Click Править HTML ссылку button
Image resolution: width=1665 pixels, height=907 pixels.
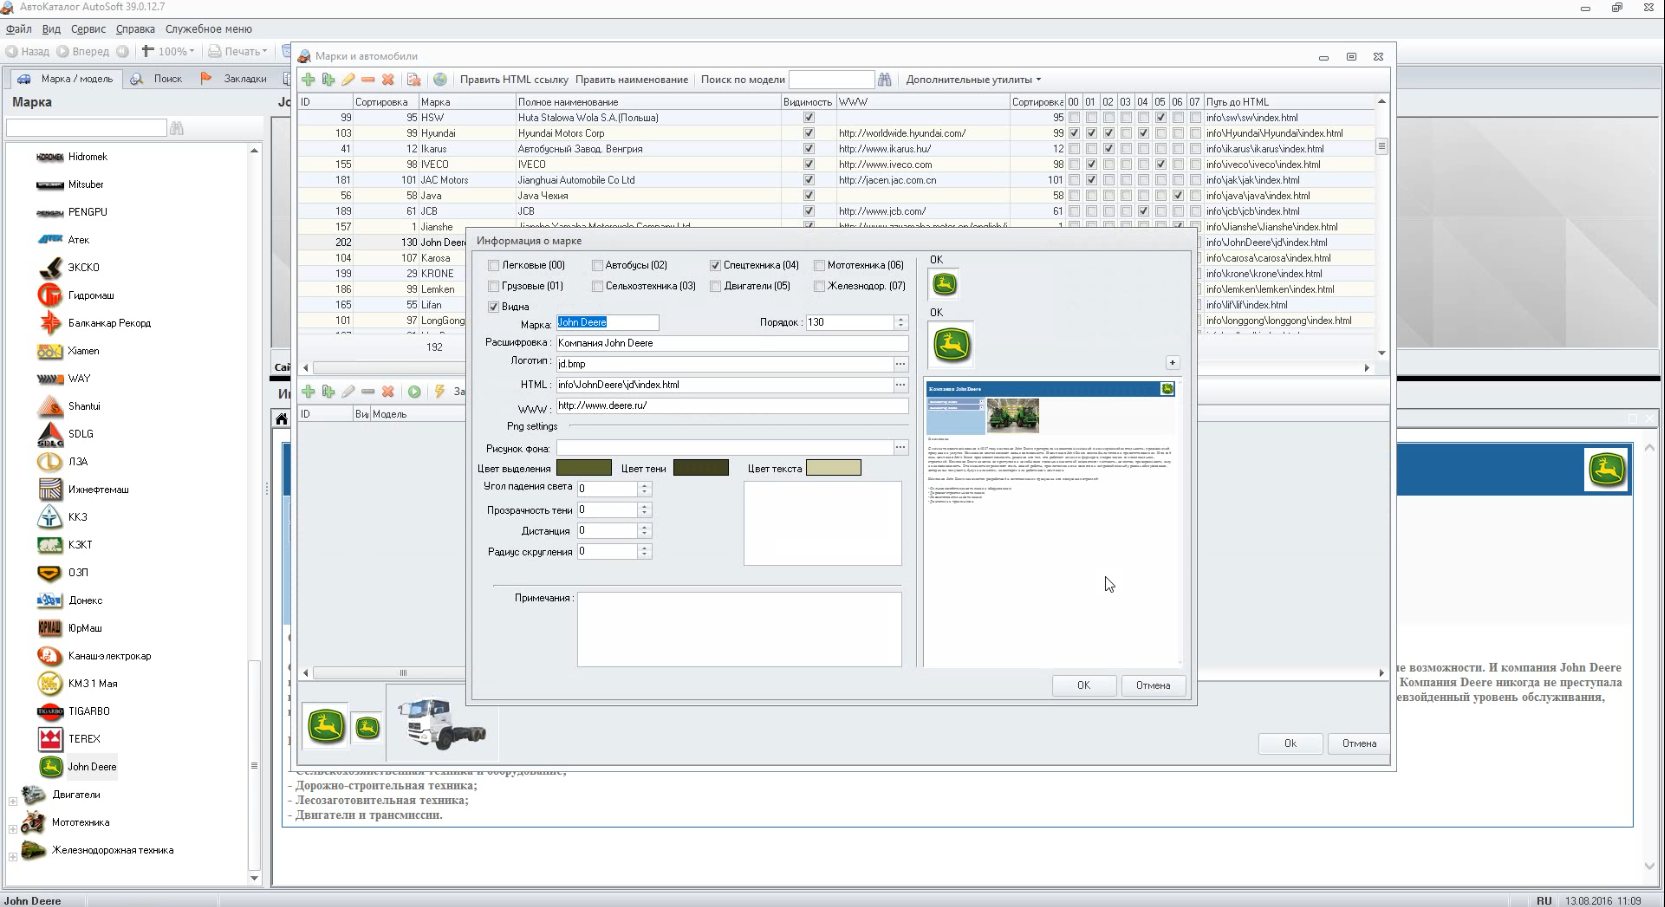(514, 80)
